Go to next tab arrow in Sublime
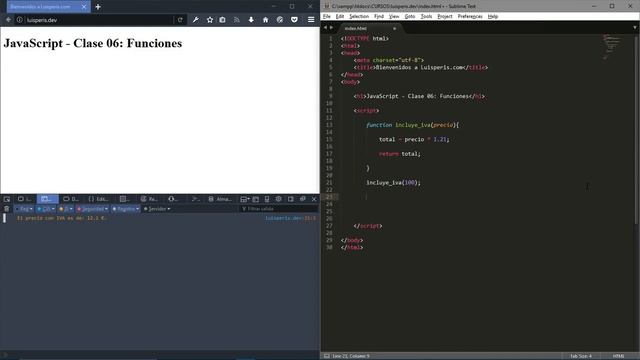This screenshot has height=360, width=640. (x=331, y=28)
